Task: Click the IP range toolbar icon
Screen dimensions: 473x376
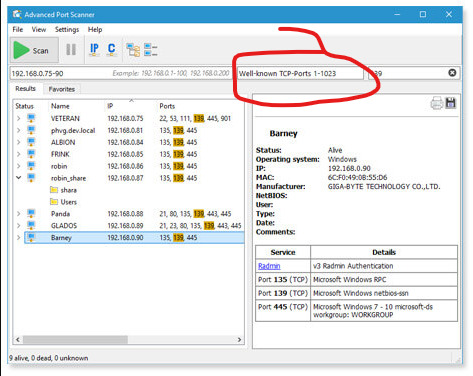Action: point(94,49)
